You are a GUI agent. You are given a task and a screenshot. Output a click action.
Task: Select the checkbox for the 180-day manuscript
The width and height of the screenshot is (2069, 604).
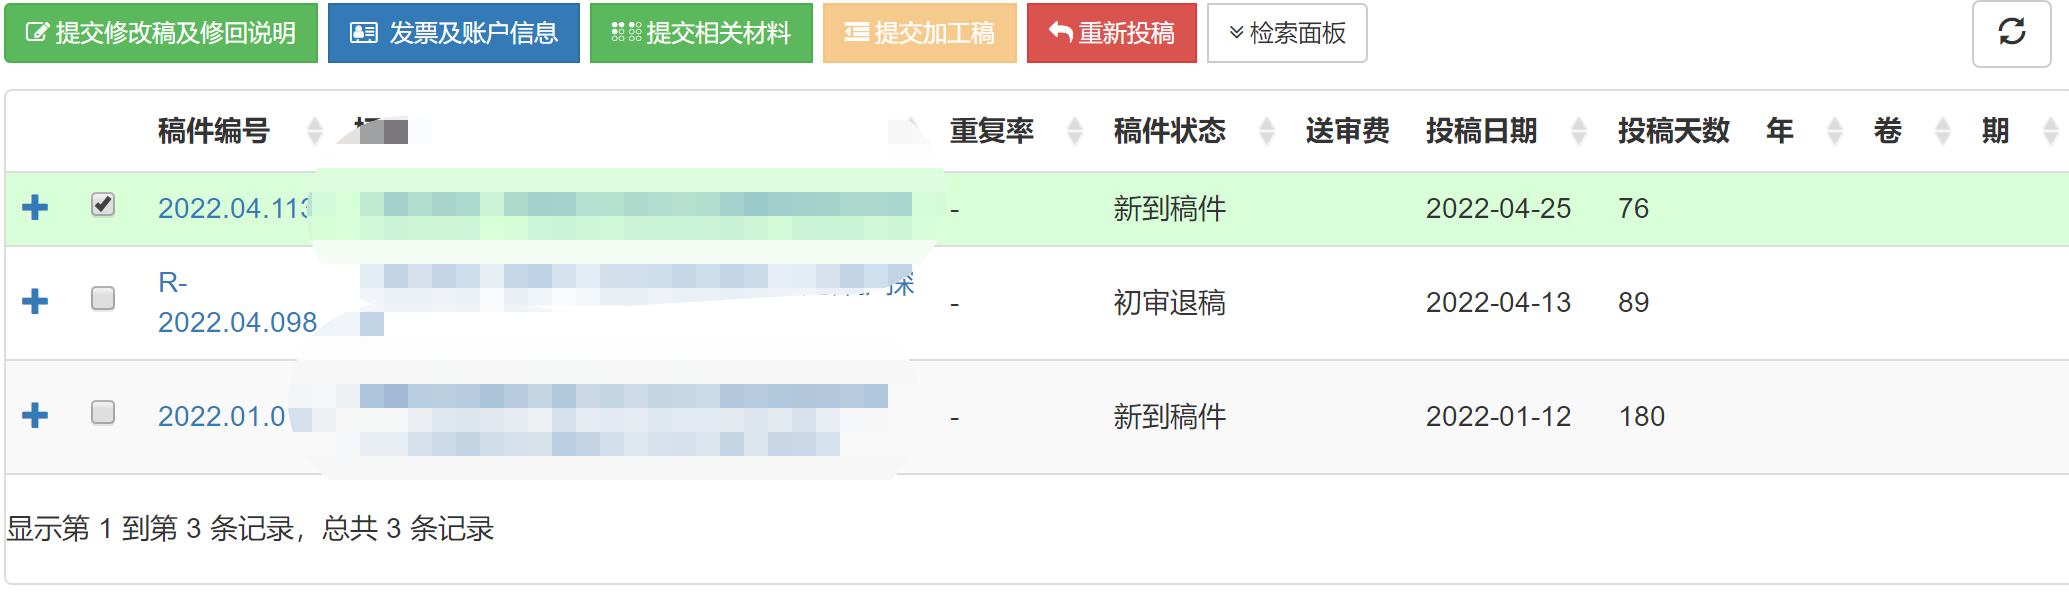[103, 413]
